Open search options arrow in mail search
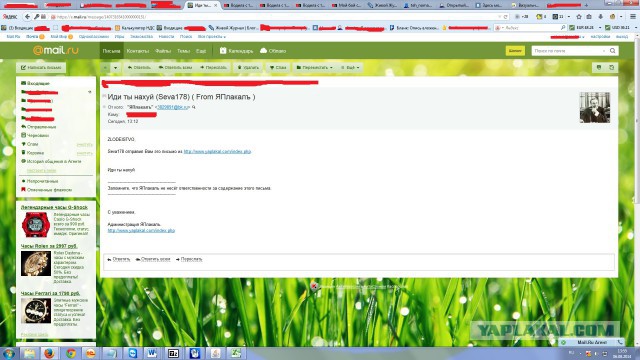 (604, 51)
